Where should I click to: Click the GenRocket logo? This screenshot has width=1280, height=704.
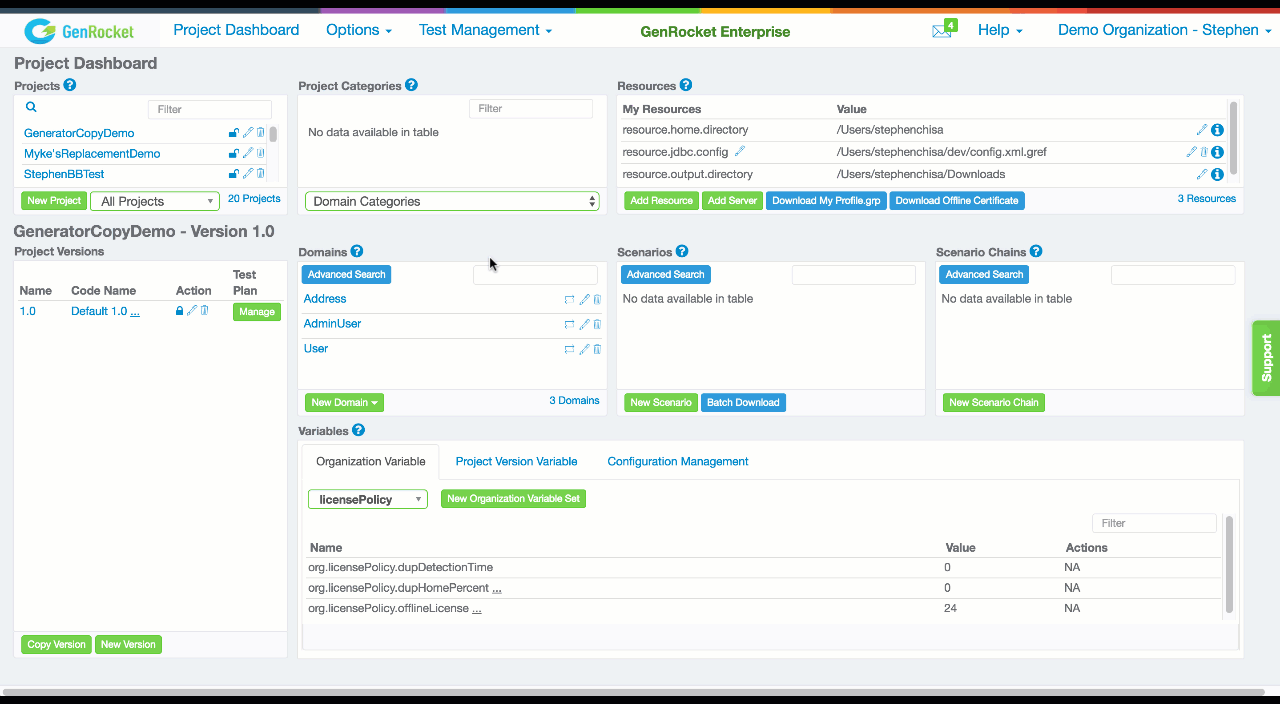(79, 31)
